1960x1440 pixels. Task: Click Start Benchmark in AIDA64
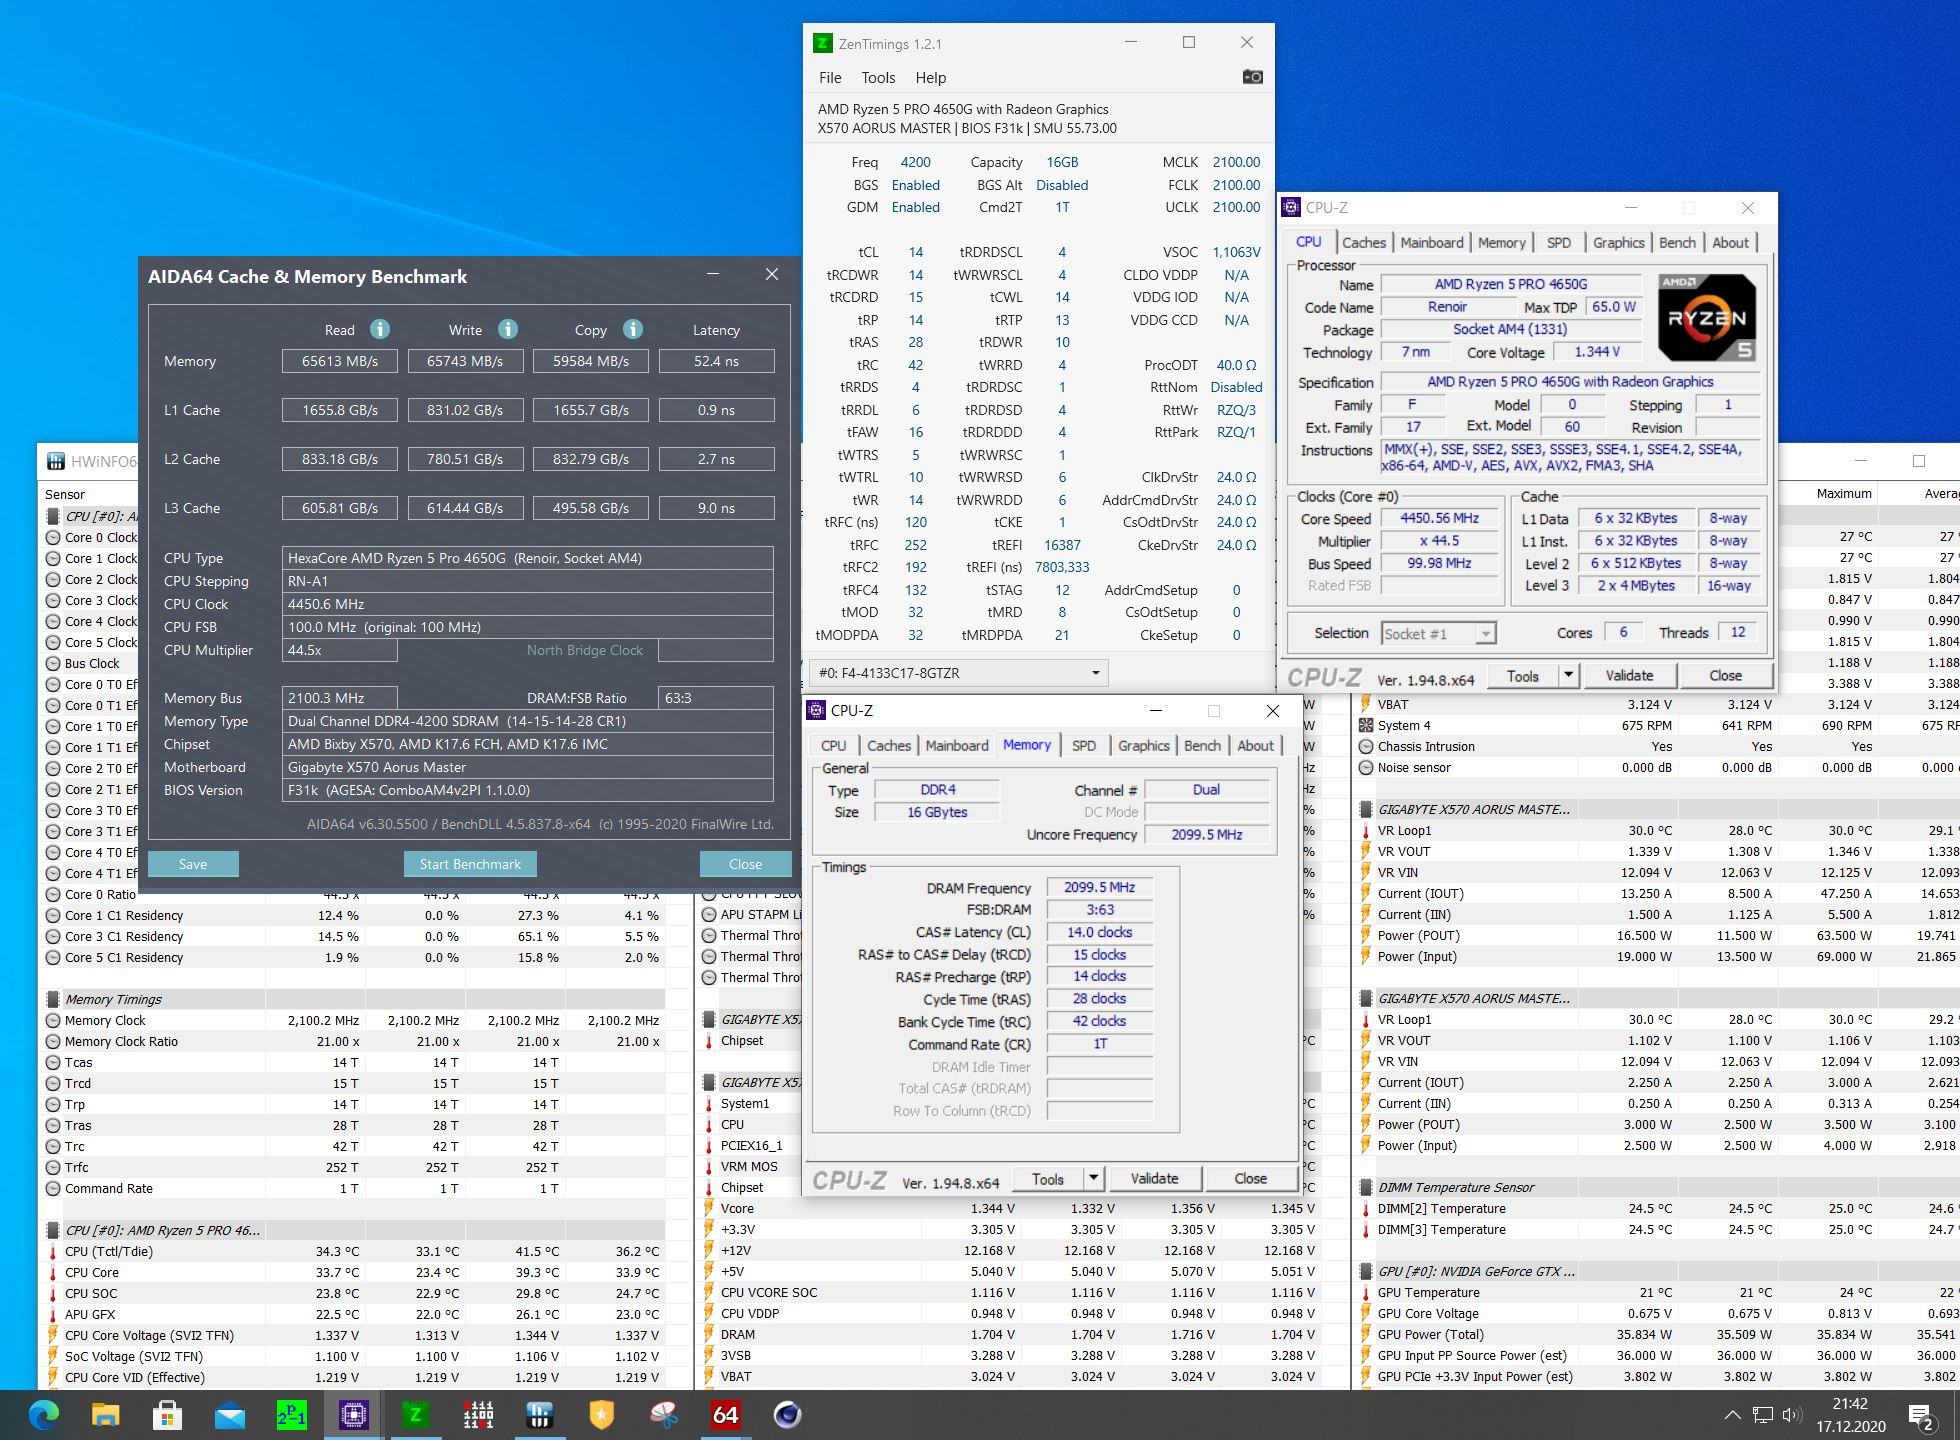coord(470,864)
